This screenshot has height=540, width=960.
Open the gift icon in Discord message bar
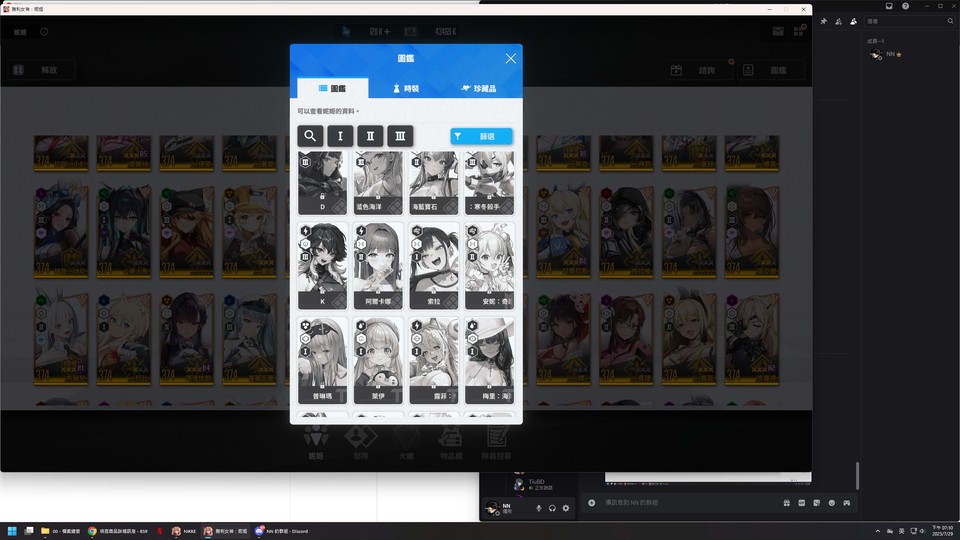click(x=787, y=503)
